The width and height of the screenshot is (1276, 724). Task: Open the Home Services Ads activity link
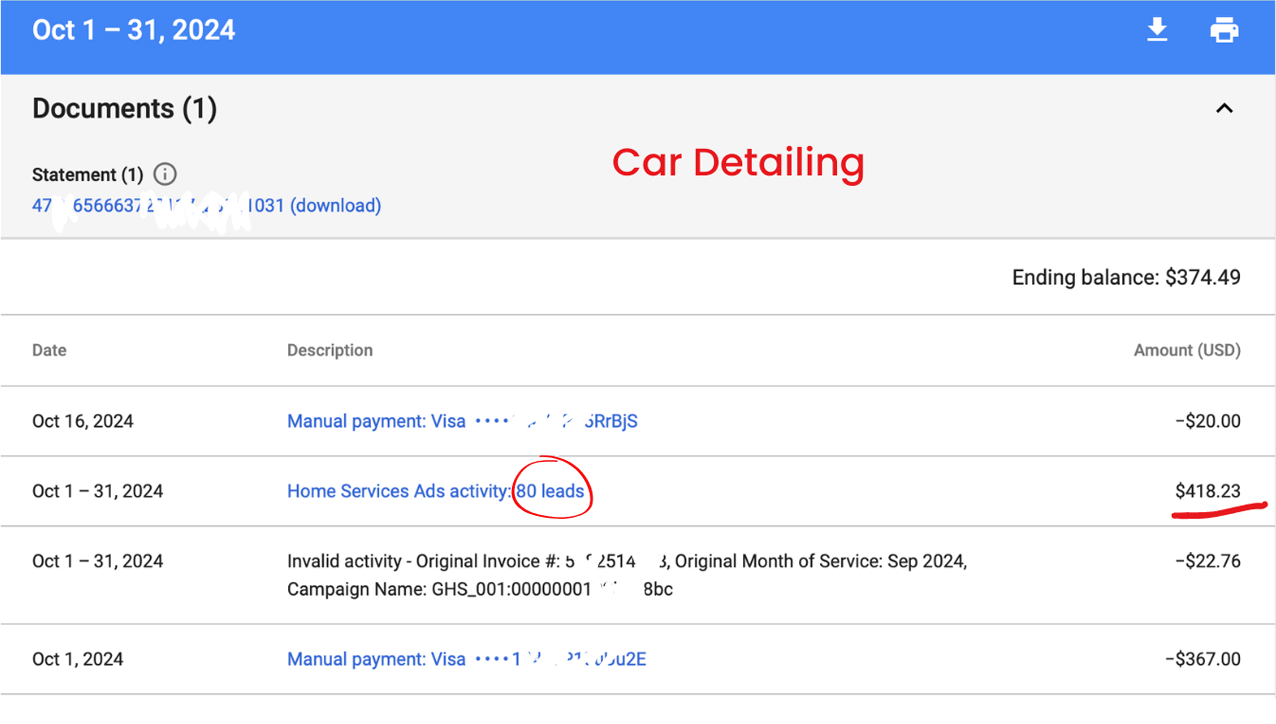(398, 491)
